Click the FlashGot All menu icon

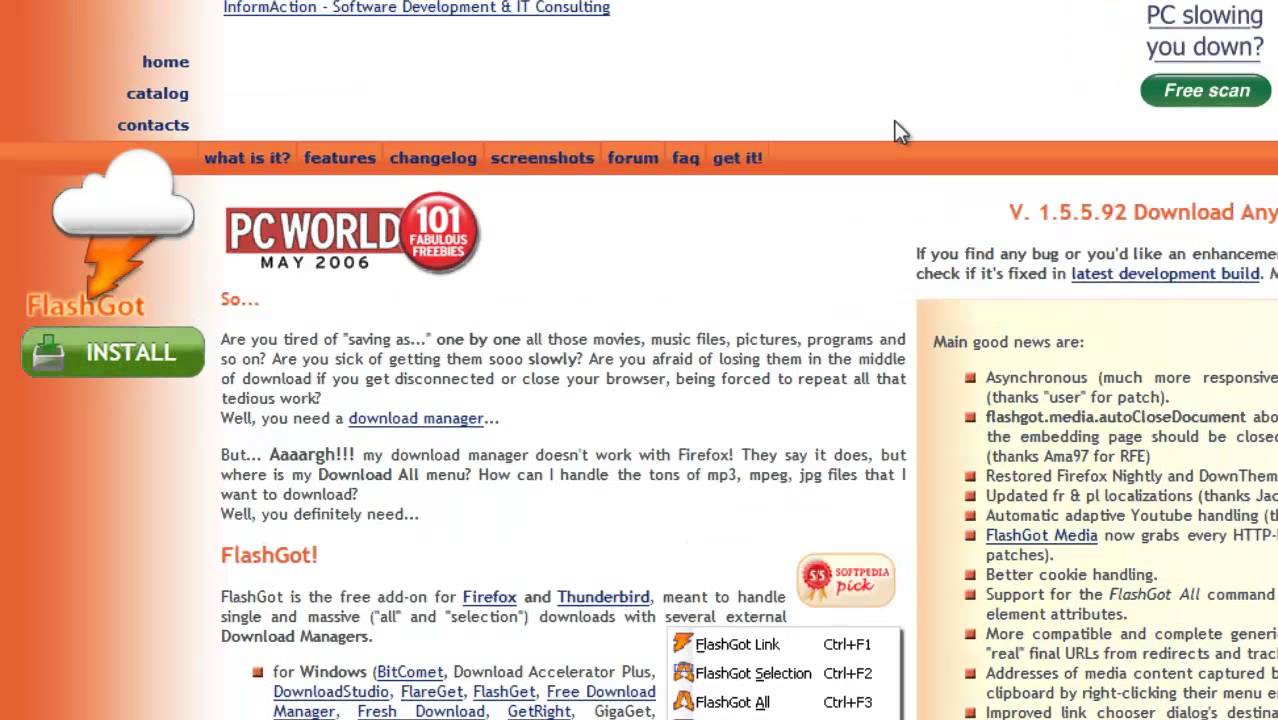(683, 701)
